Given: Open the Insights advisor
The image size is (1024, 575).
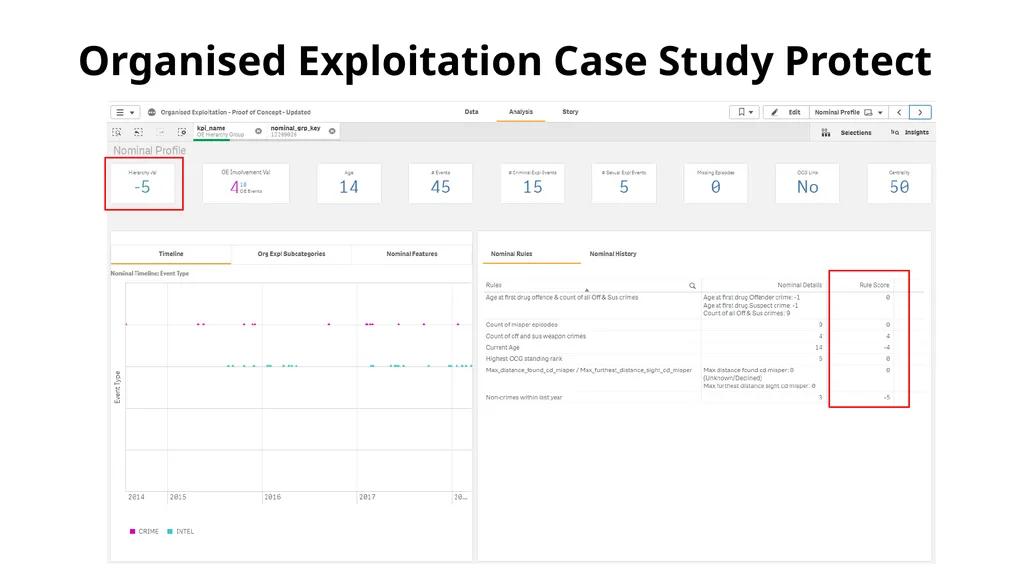Looking at the screenshot, I should tap(910, 133).
